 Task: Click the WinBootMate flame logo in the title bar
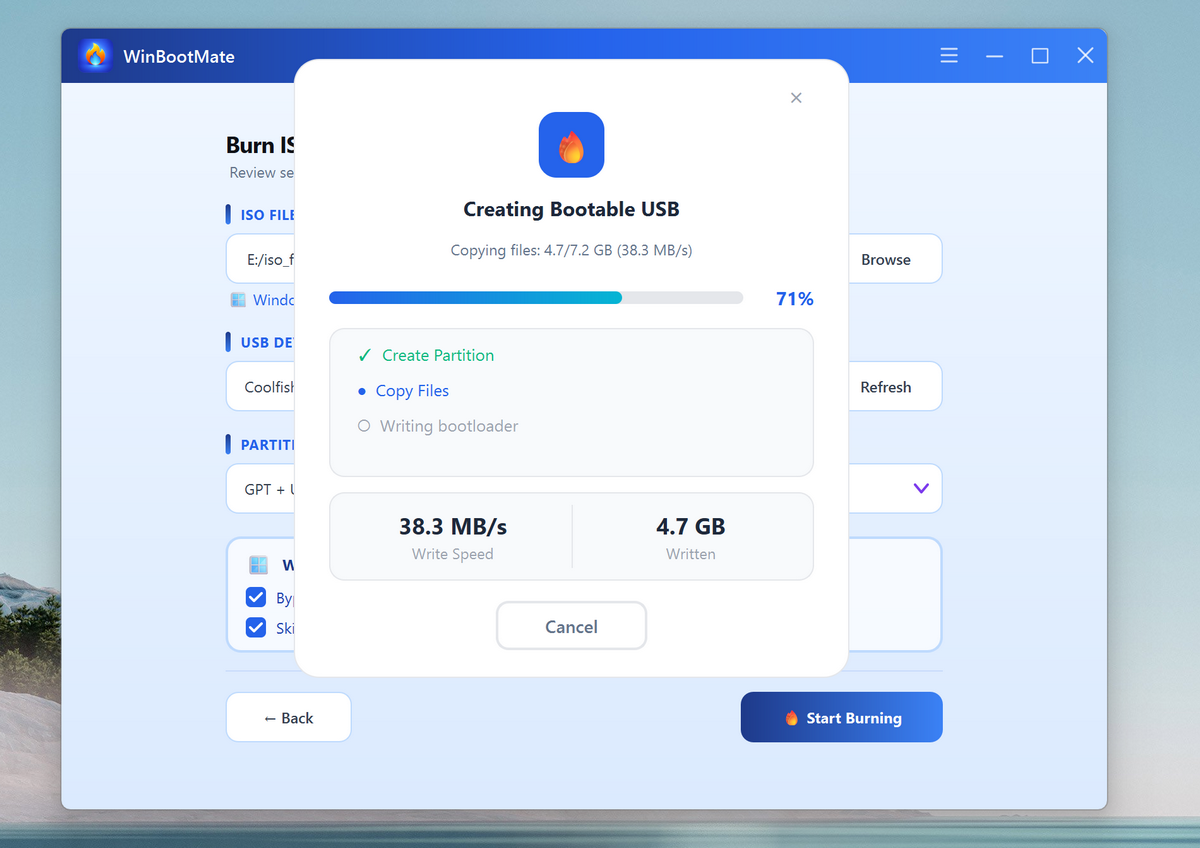click(95, 56)
